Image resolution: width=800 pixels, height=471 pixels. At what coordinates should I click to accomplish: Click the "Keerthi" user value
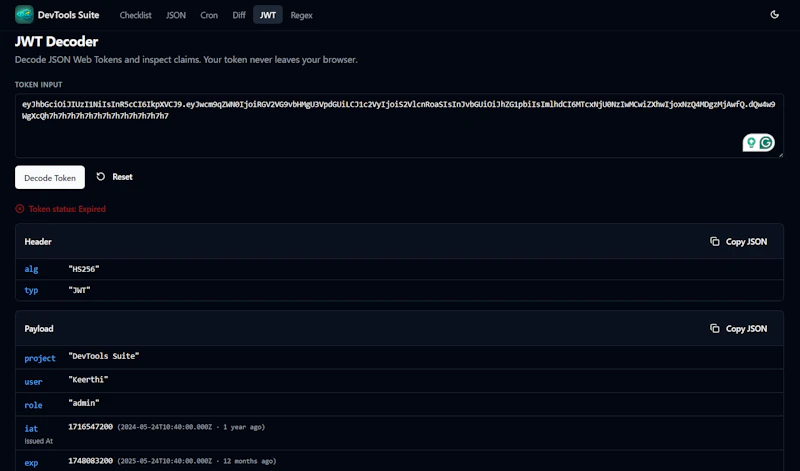[88, 379]
